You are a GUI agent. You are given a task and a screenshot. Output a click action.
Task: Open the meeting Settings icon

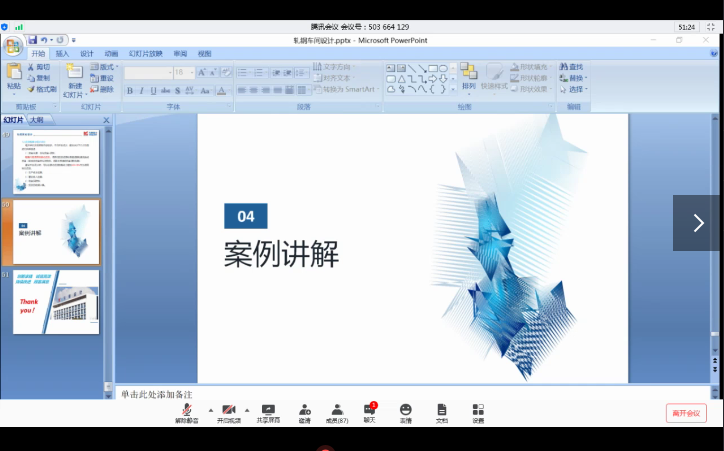point(478,411)
